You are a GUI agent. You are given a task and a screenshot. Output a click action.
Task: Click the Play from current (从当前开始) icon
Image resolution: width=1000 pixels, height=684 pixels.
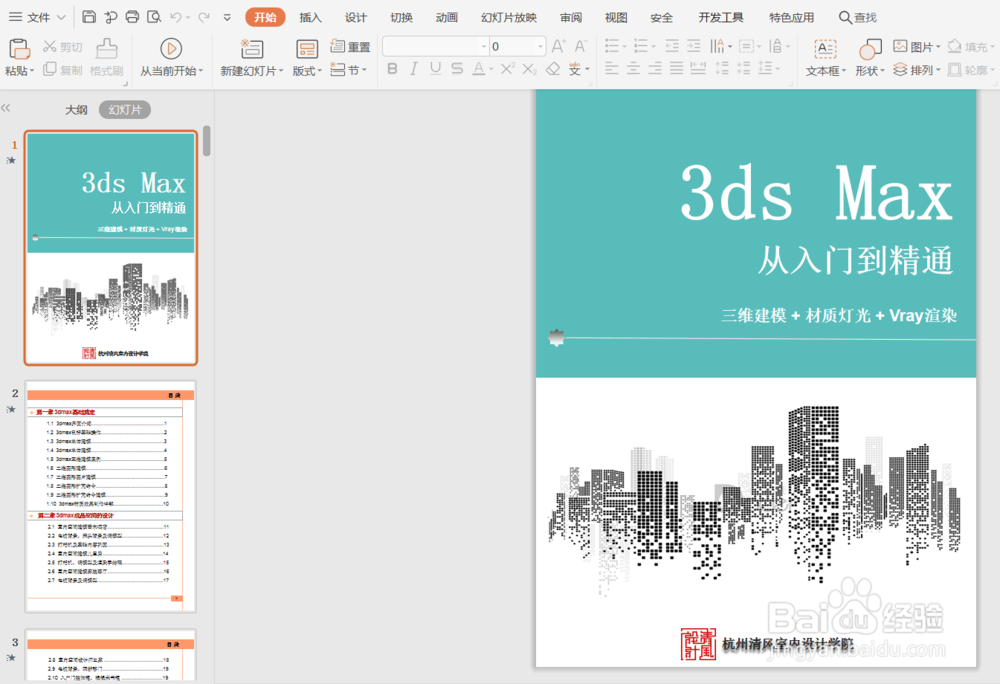pyautogui.click(x=171, y=48)
